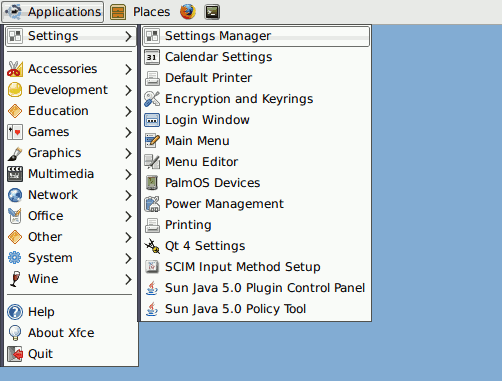Click the Calendar Settings icon

[x=152, y=57]
